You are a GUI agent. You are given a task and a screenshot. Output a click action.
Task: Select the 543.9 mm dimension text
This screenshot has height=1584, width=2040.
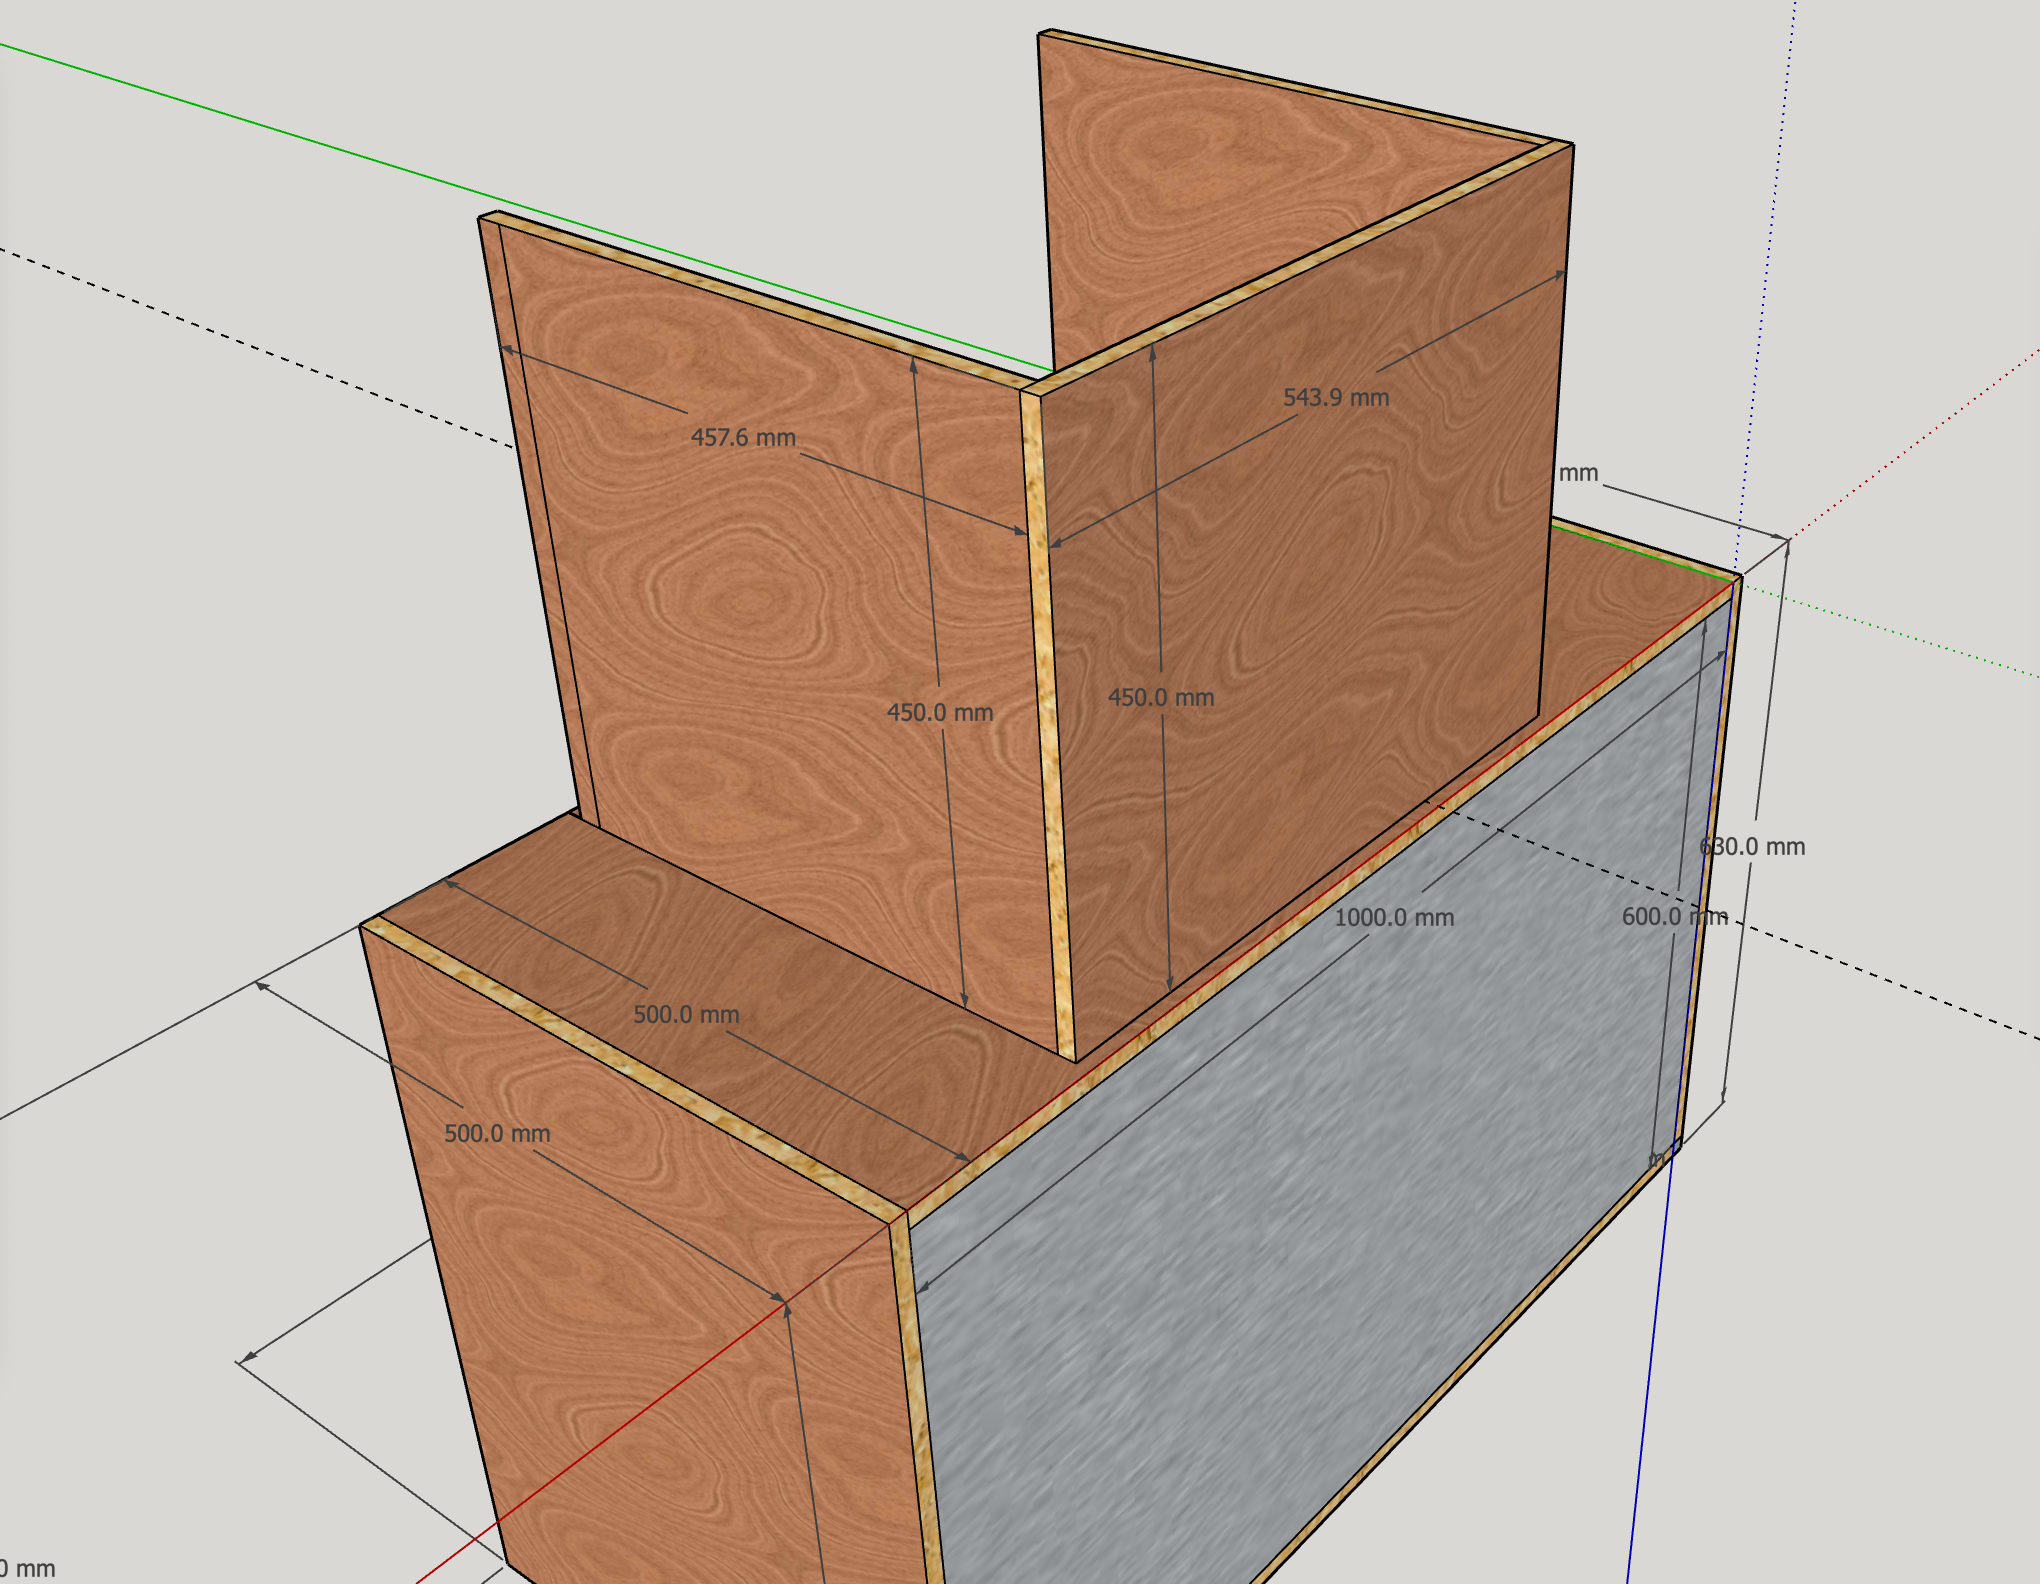pyautogui.click(x=1336, y=398)
